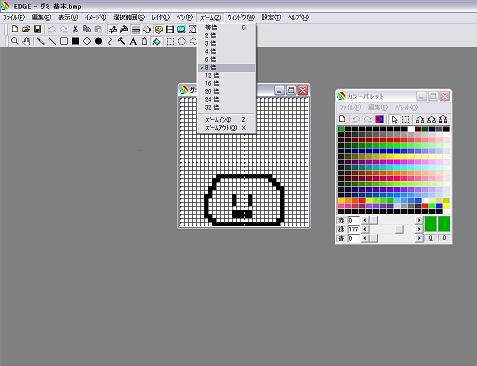
Task: Pick the white swatch in the palette's top row
Action: click(411, 129)
